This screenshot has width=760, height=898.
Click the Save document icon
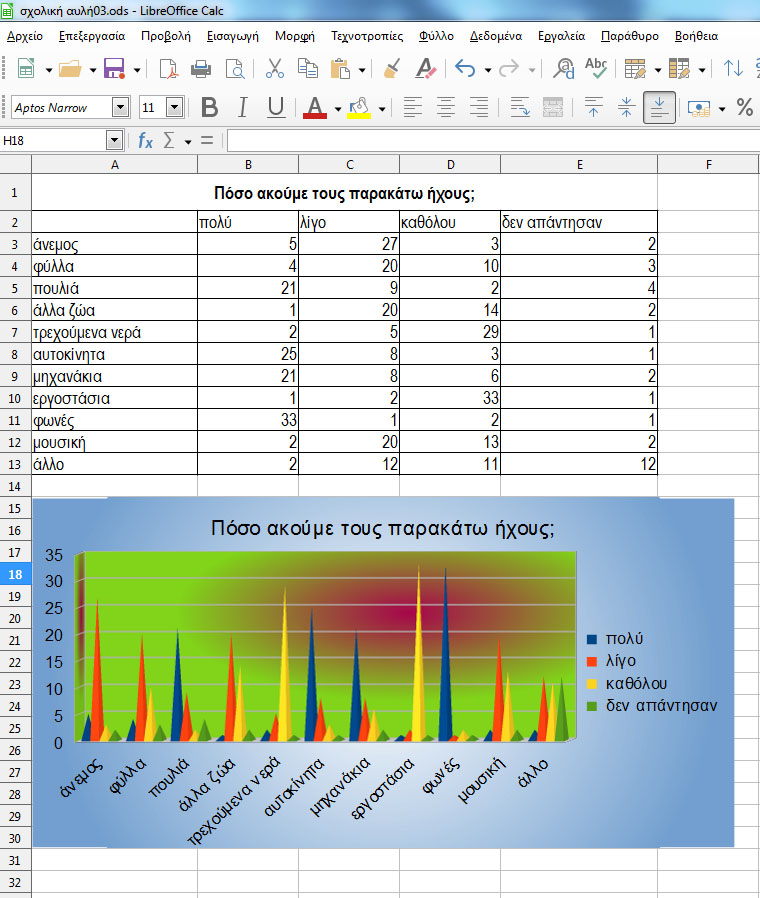point(114,69)
